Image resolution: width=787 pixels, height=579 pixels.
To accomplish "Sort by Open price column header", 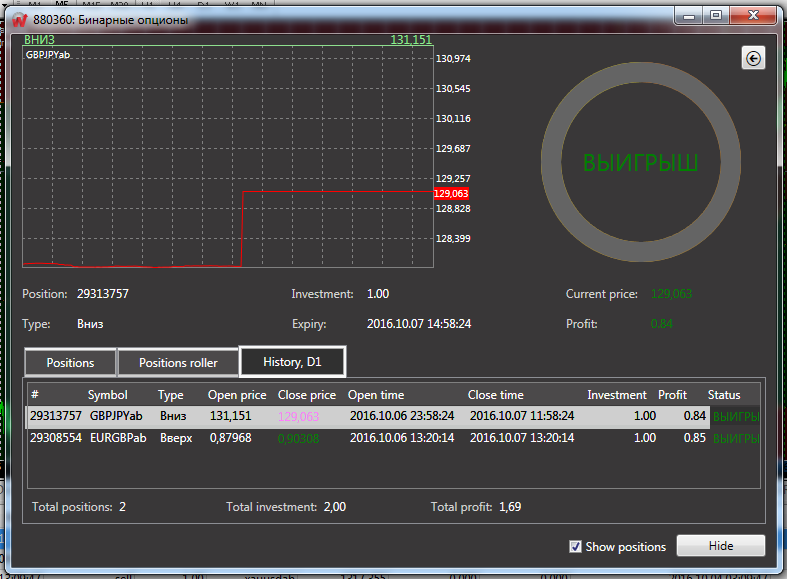I will click(x=237, y=395).
